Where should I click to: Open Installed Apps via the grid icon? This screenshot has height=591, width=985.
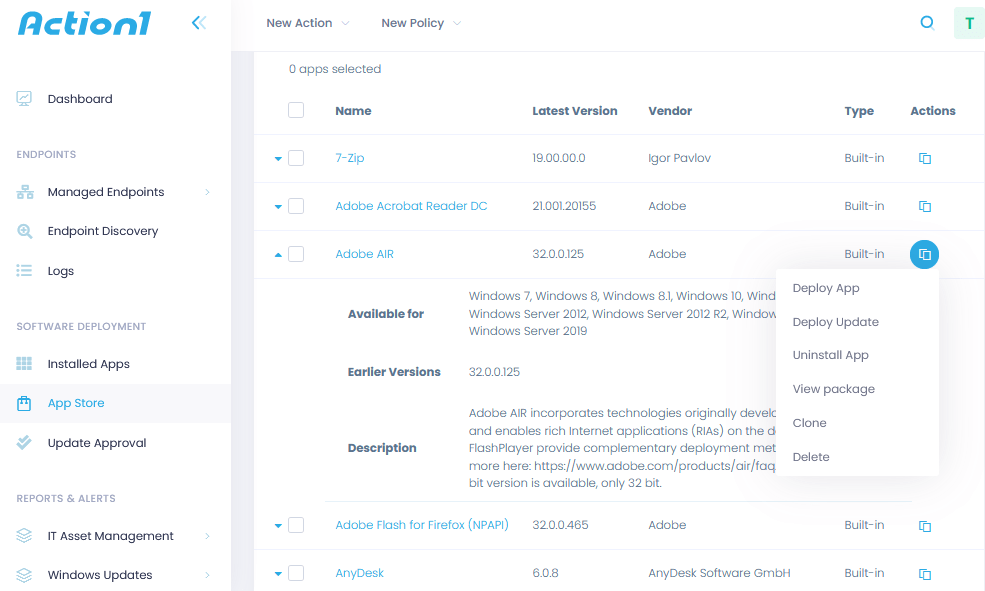(x=23, y=363)
